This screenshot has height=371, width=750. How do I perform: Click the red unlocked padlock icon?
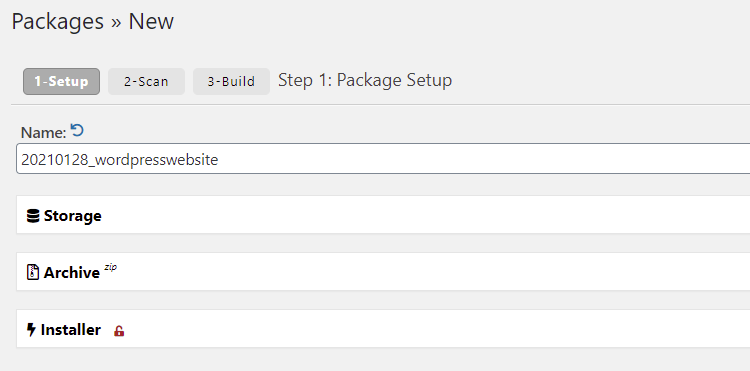pyautogui.click(x=119, y=331)
